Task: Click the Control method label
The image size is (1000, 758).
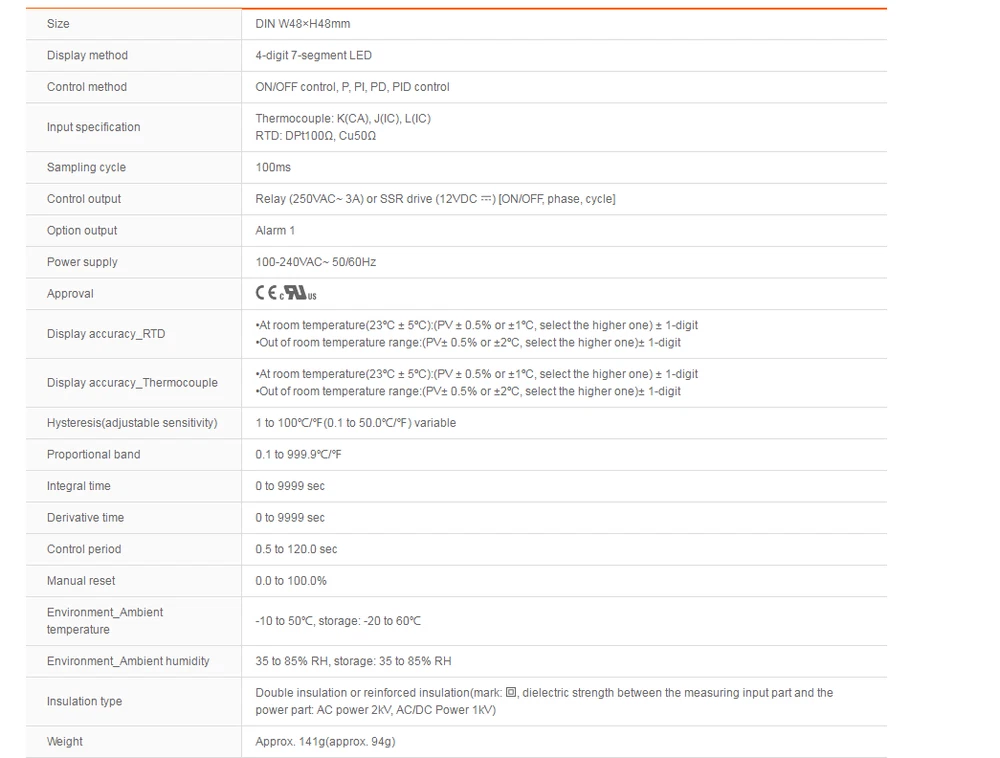Action: pyautogui.click(x=87, y=87)
